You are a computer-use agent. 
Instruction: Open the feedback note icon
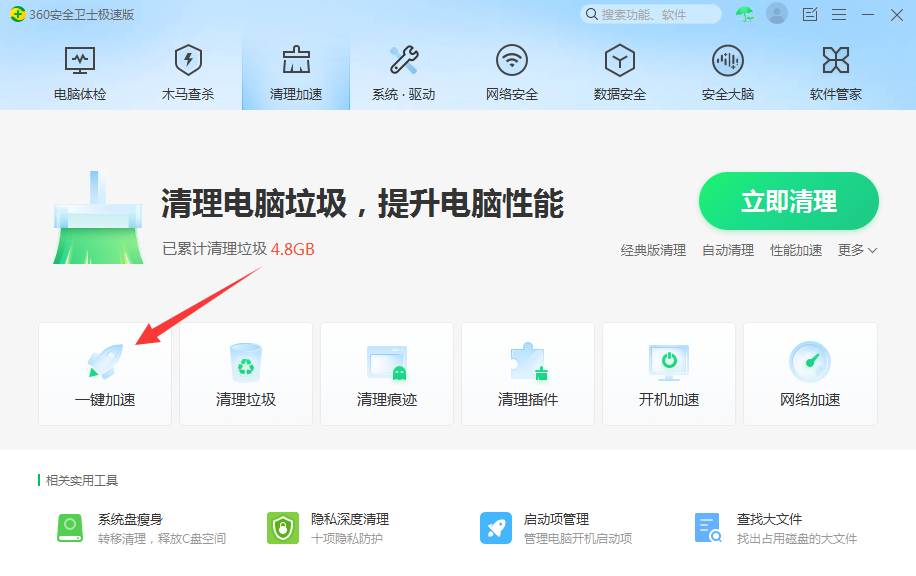(x=810, y=15)
